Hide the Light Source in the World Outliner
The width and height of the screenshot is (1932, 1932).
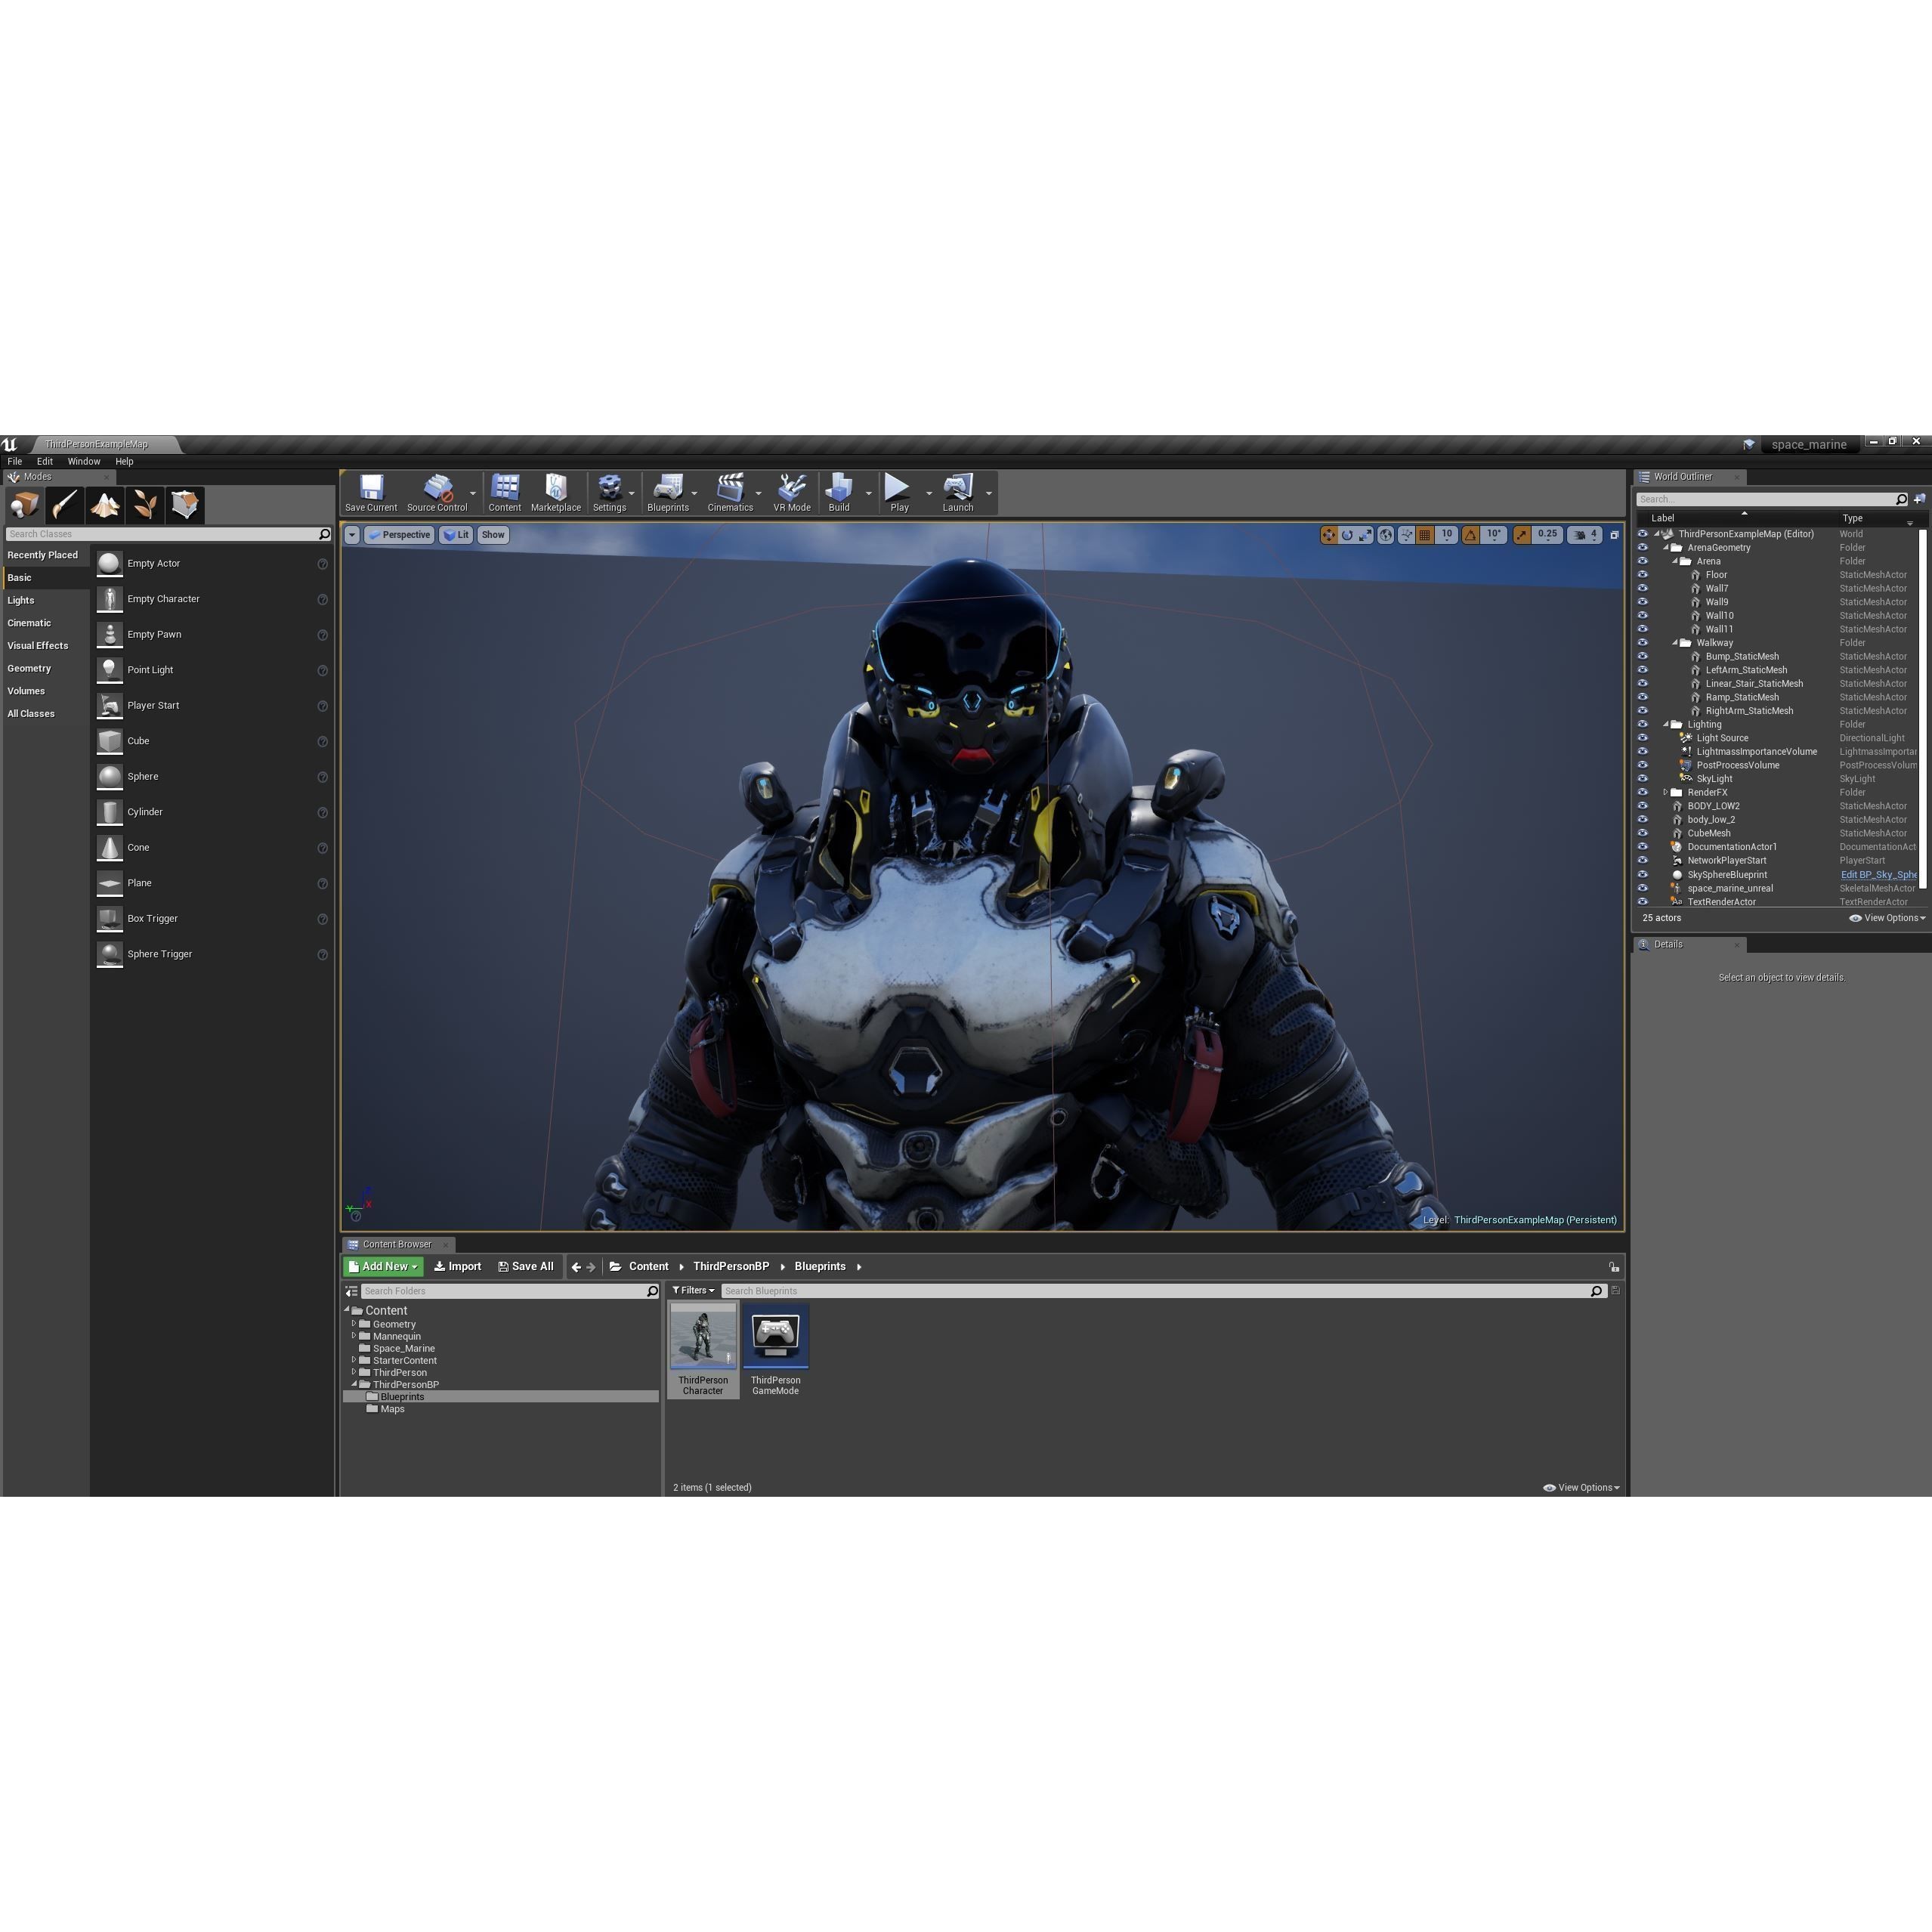1643,737
